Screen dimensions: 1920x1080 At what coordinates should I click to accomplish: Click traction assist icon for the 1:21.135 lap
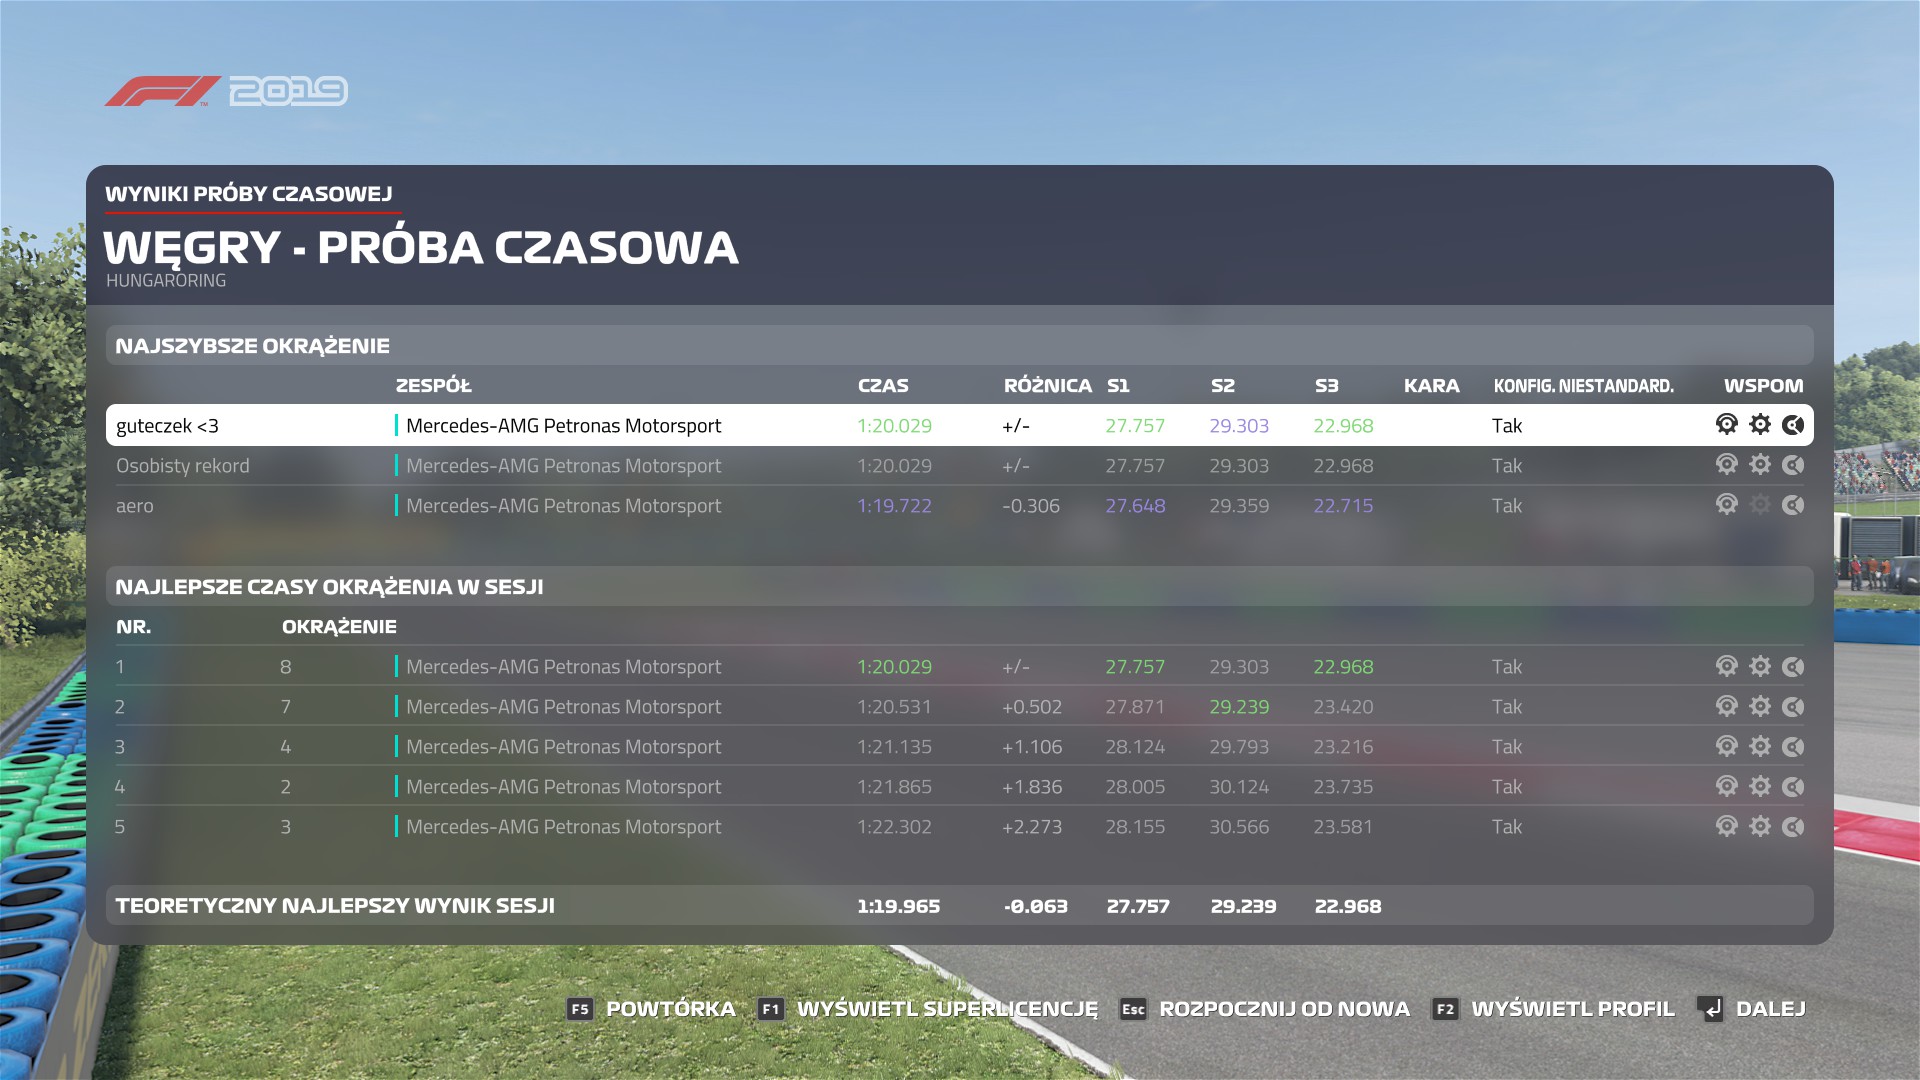(1726, 746)
